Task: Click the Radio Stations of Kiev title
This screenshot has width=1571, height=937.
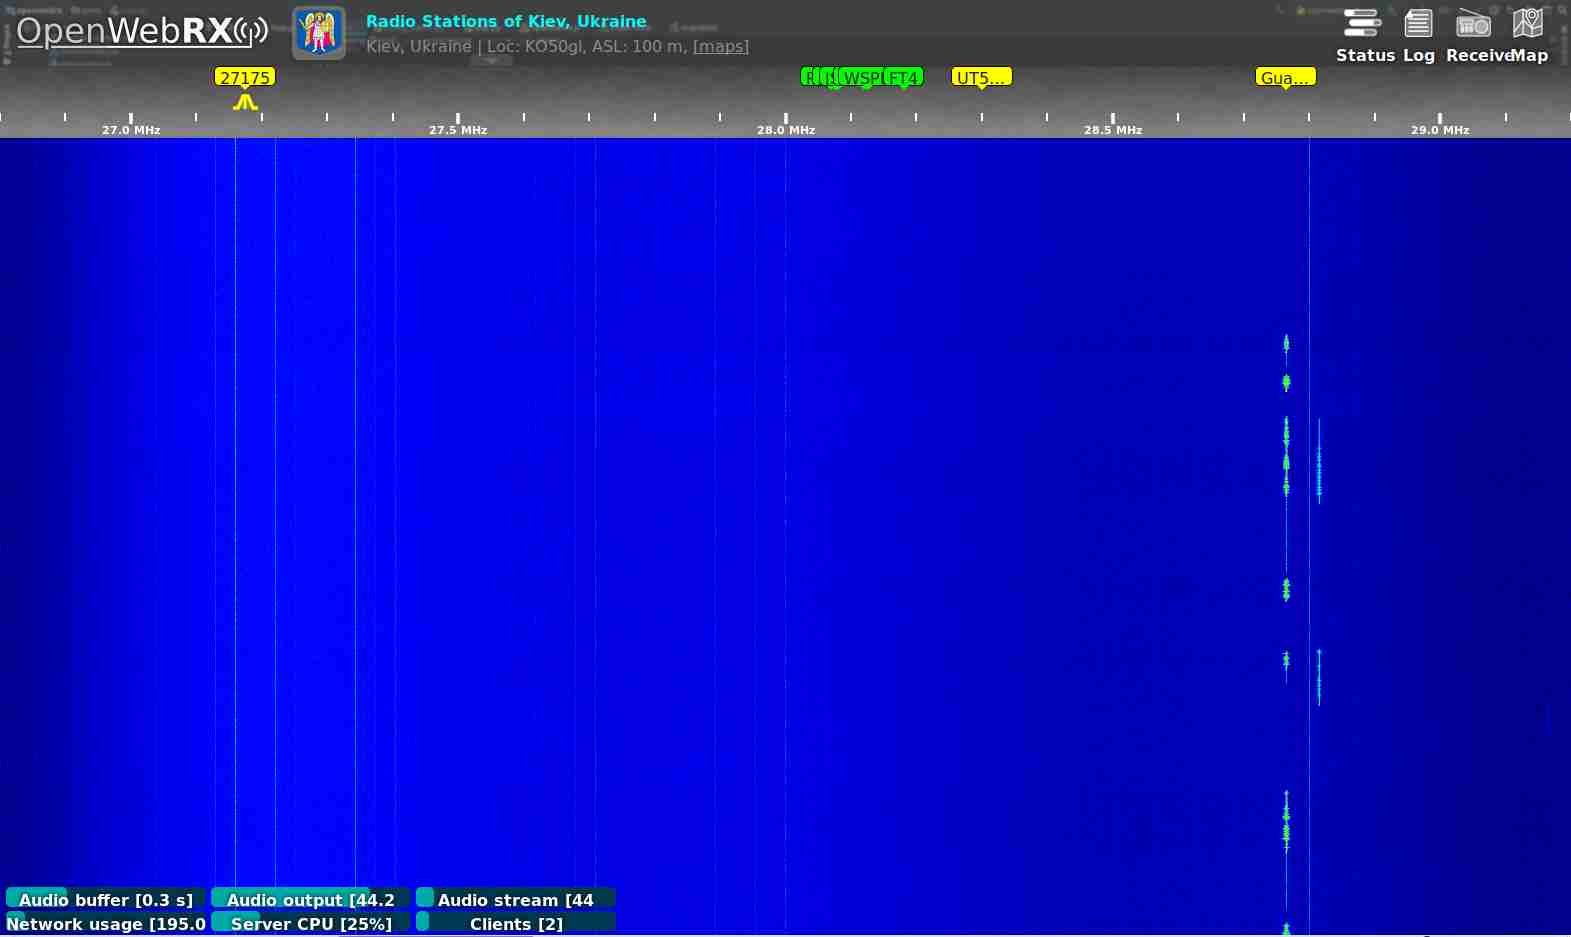Action: point(506,21)
